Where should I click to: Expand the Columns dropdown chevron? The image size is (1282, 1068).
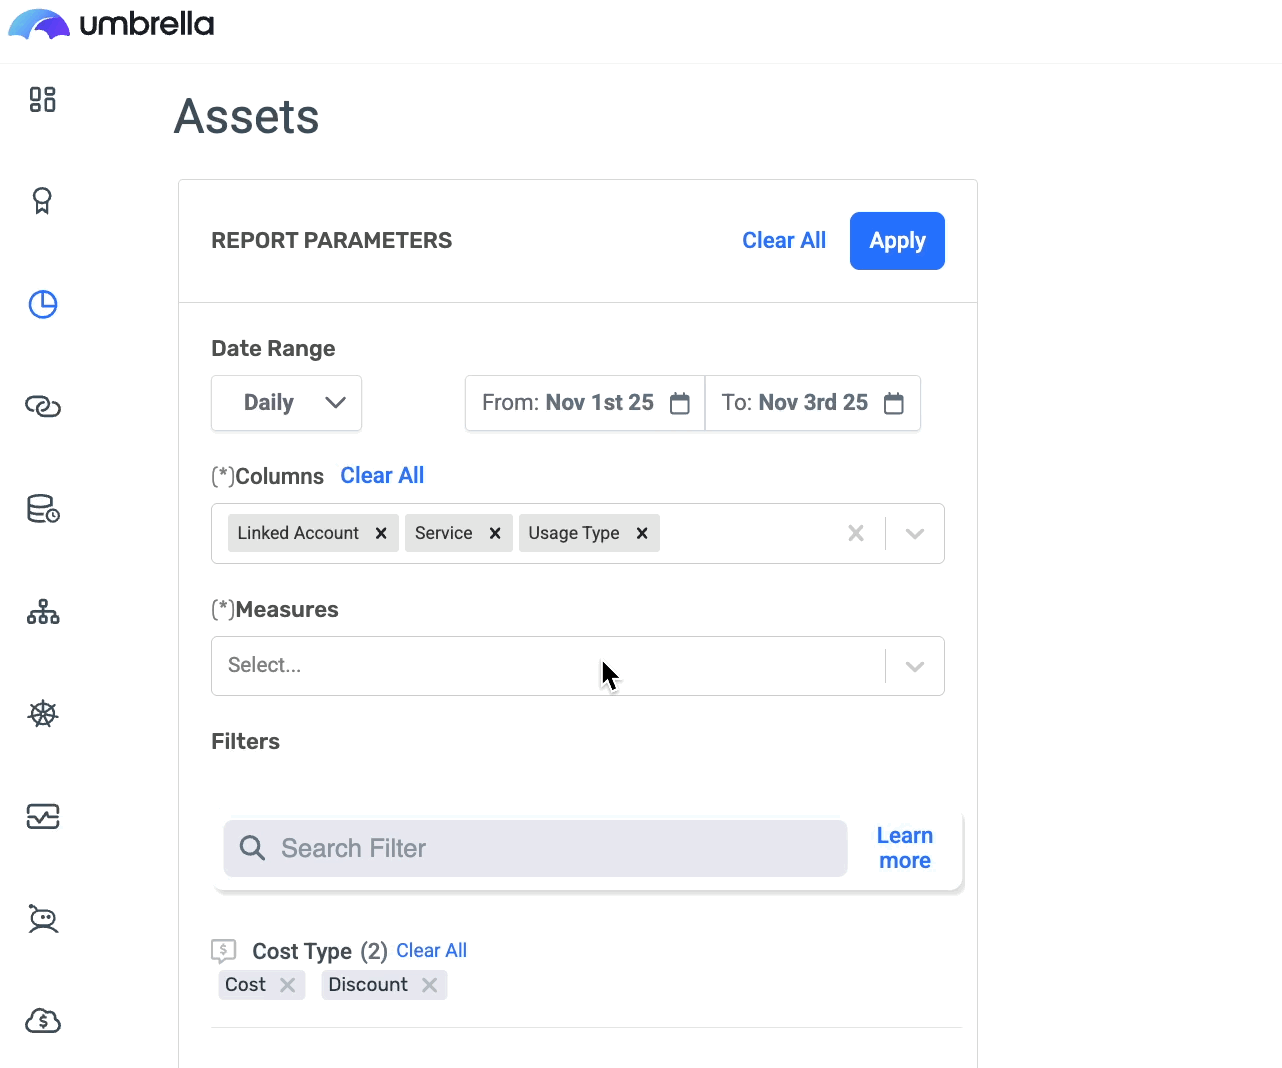click(914, 534)
